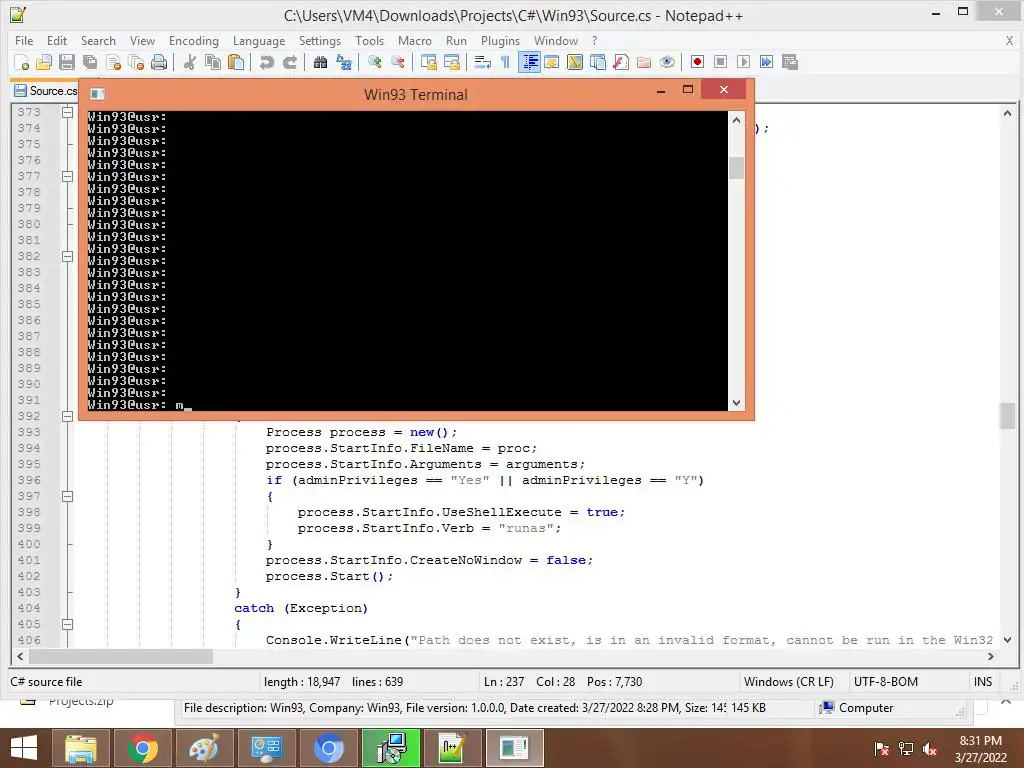Click Synchronize Horizontal Scrolling icon
Viewport: 1024px width, 768px height.
[451, 62]
